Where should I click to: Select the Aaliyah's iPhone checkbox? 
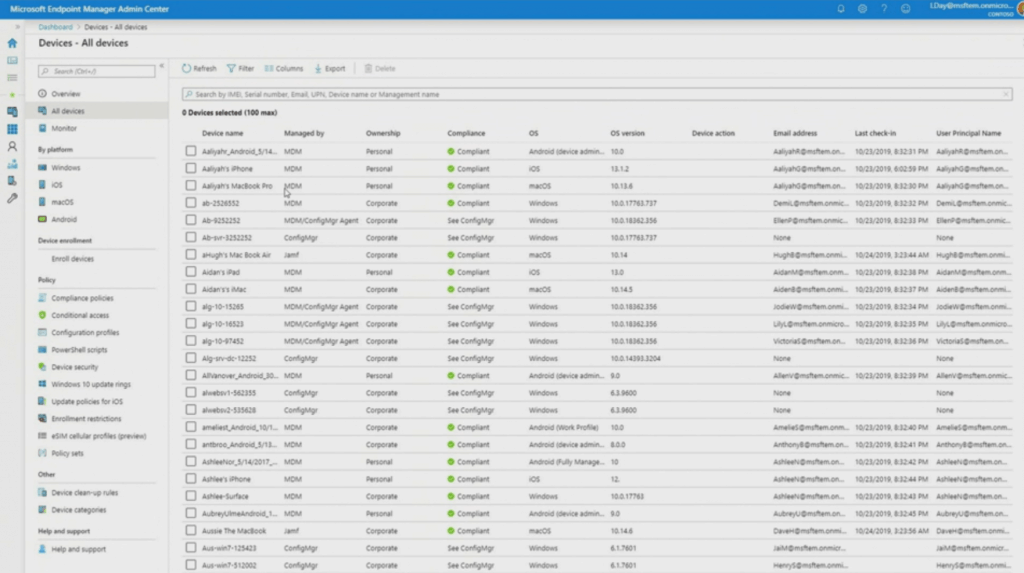[191, 168]
